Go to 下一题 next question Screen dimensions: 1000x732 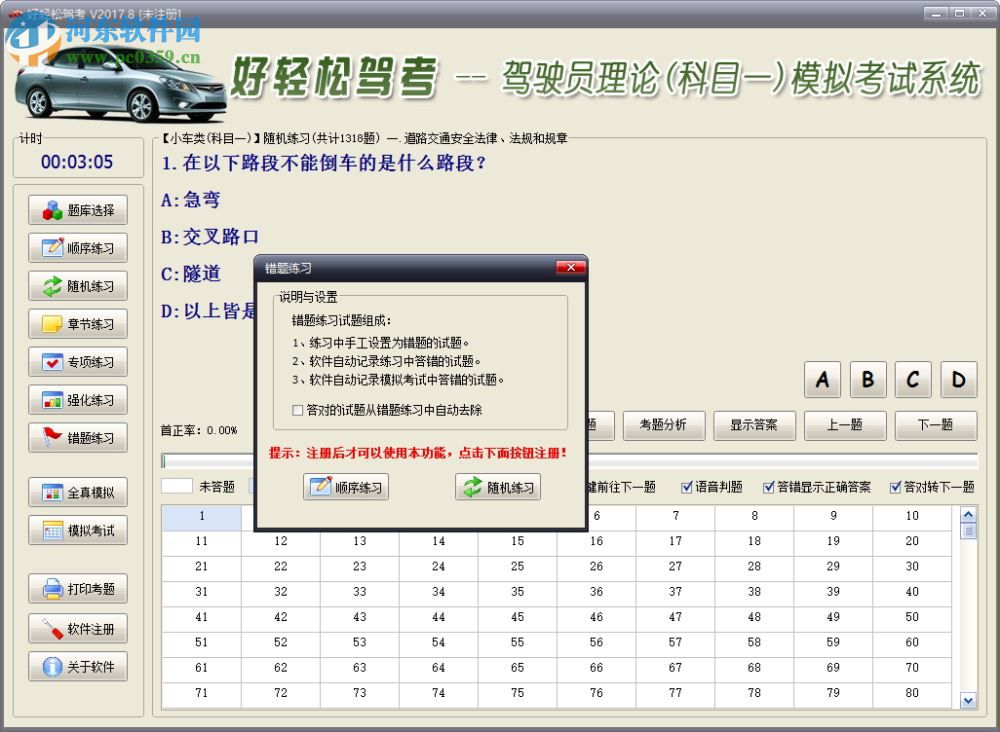pos(935,425)
